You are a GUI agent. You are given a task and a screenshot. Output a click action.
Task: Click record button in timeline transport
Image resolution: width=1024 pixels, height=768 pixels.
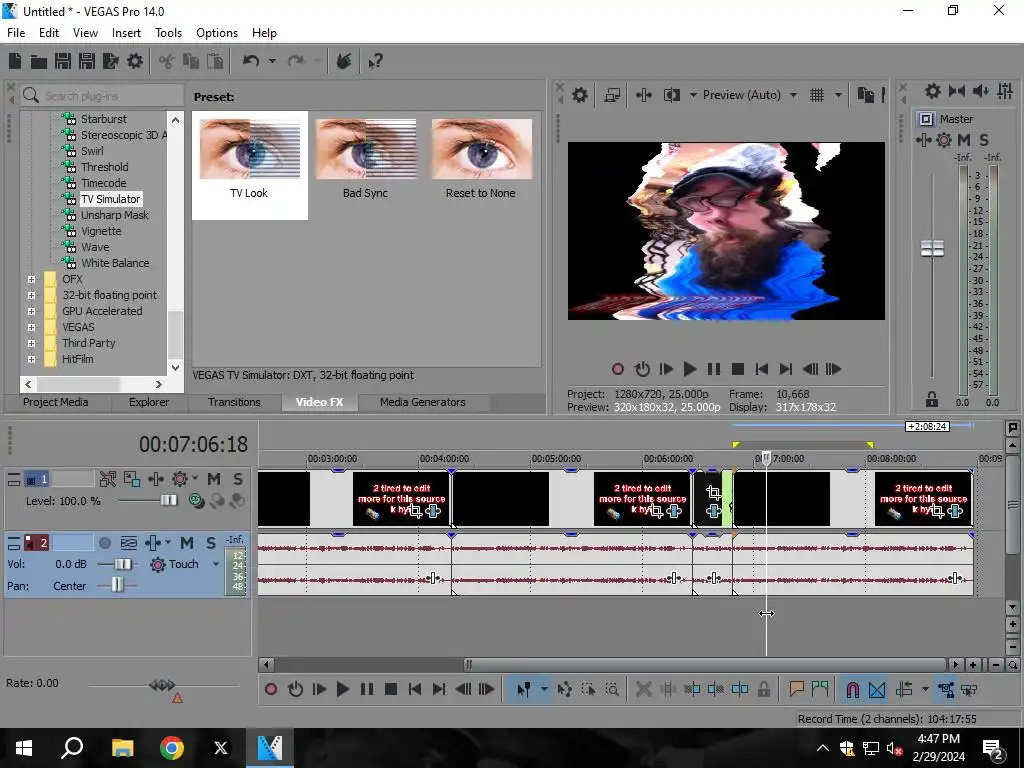click(271, 689)
